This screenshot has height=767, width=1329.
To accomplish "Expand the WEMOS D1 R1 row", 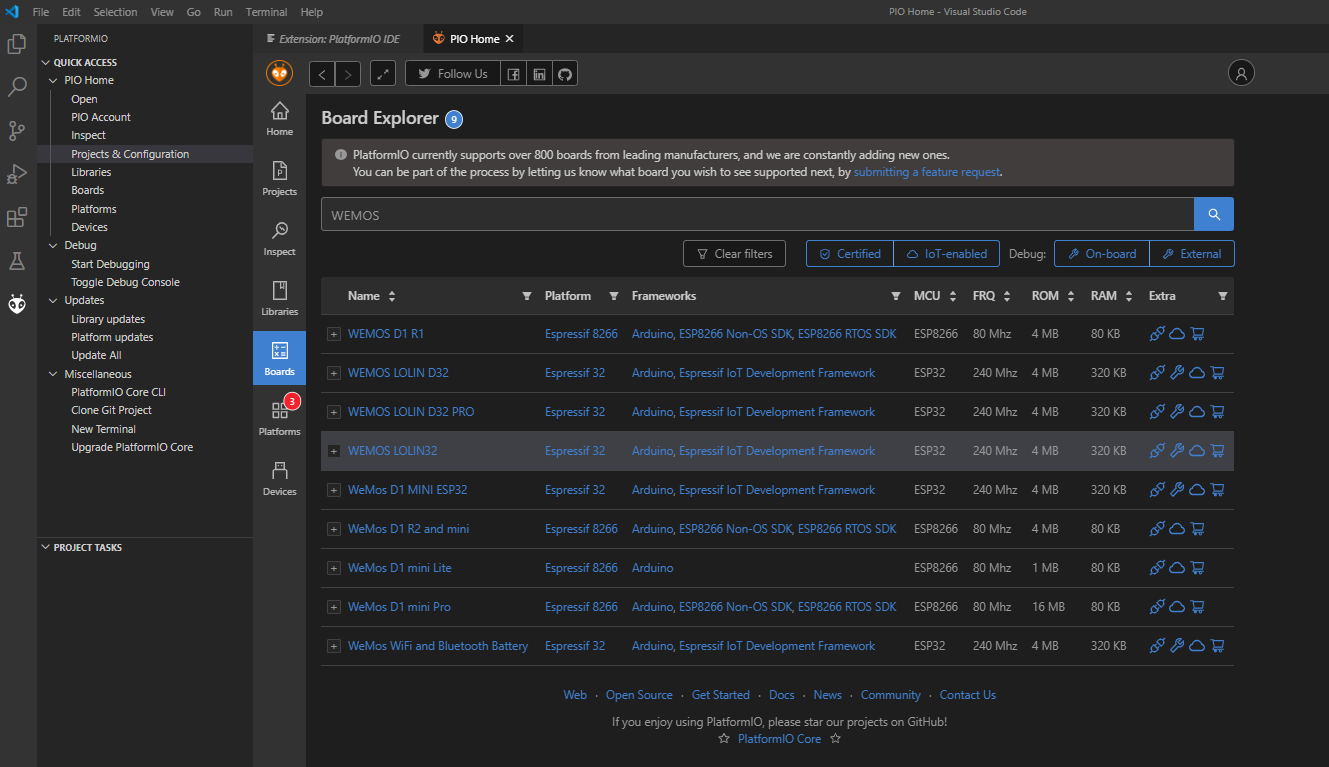I will click(334, 334).
